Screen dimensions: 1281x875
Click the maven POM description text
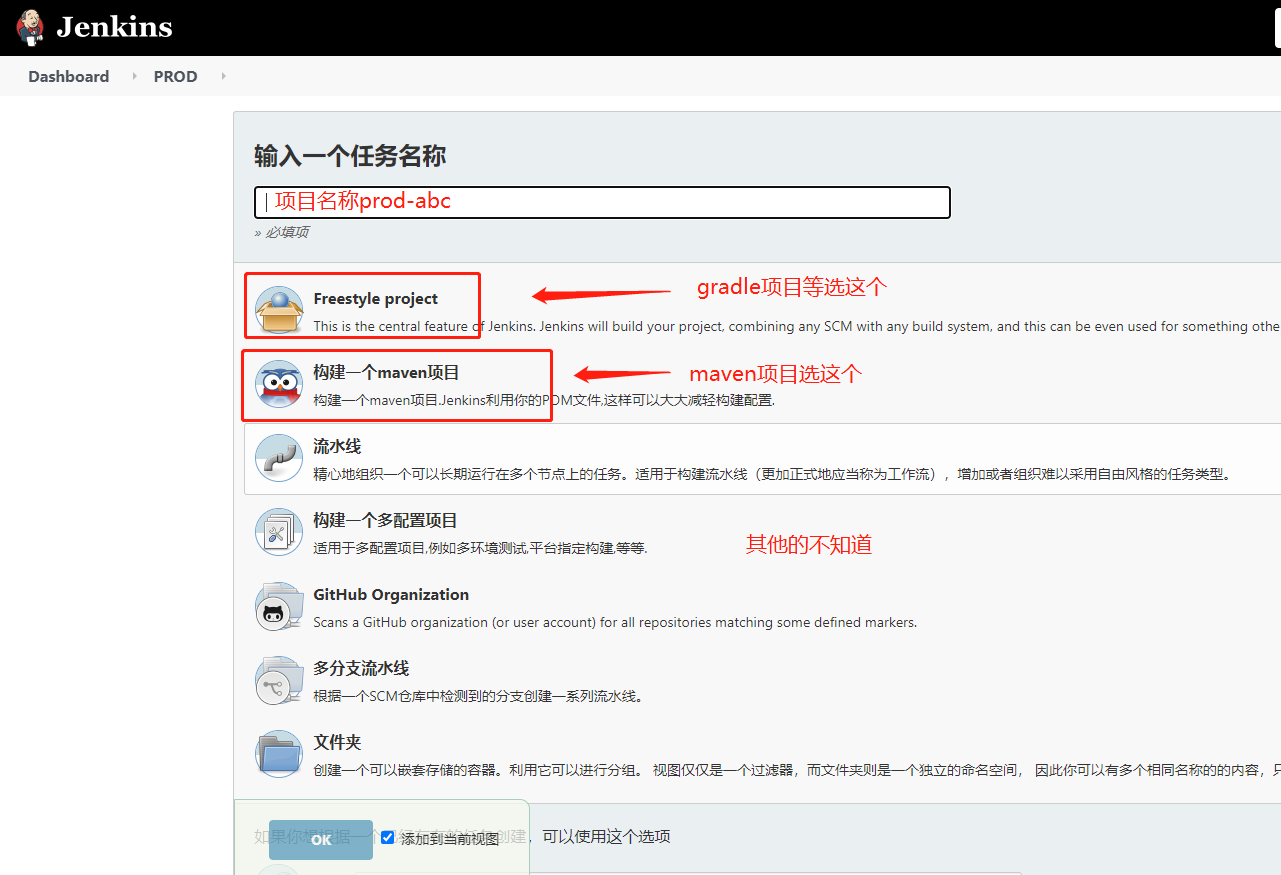(544, 400)
